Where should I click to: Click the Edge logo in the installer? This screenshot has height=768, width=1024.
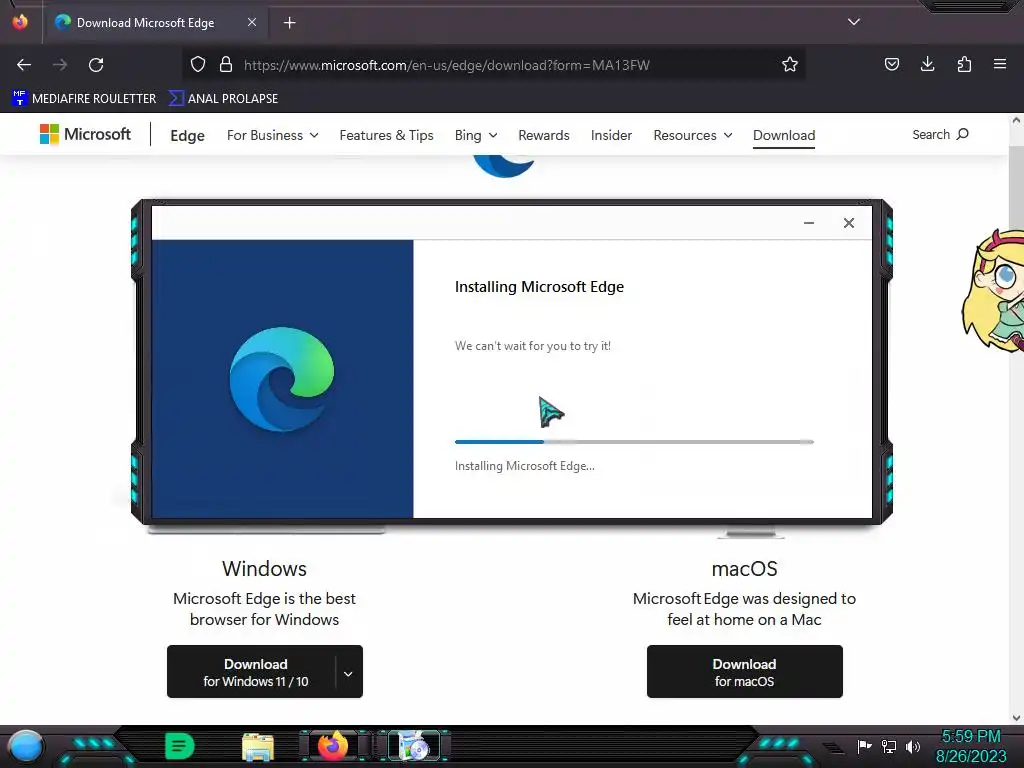coord(281,379)
